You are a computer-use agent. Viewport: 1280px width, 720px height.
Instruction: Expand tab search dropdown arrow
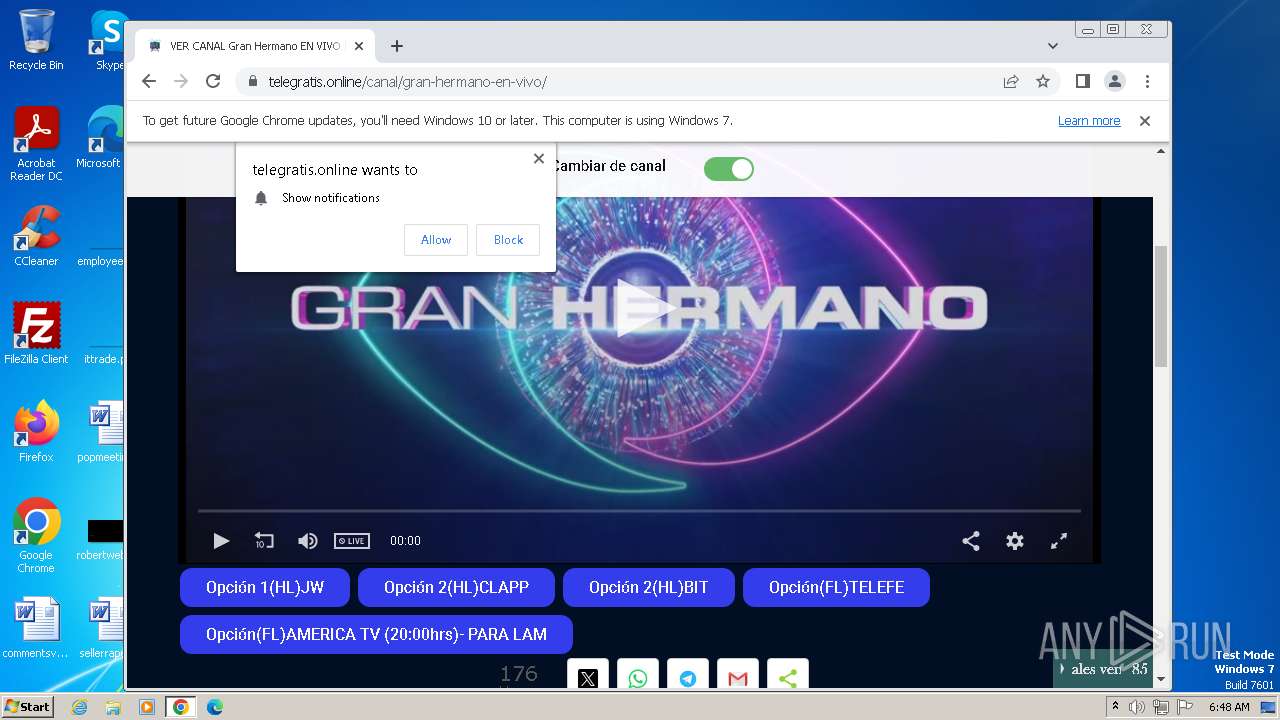(x=1053, y=46)
